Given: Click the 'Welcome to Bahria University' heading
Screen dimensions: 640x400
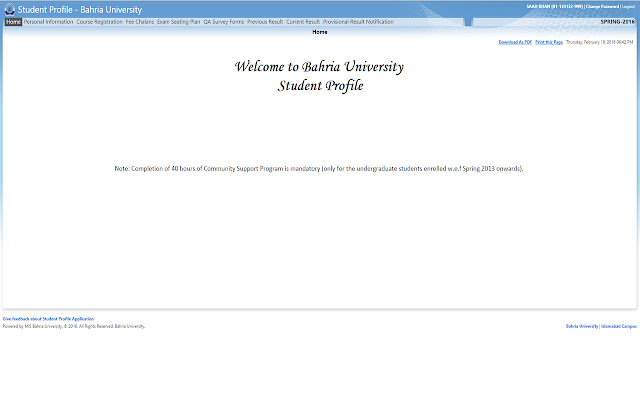Looking at the screenshot, I should 320,67.
